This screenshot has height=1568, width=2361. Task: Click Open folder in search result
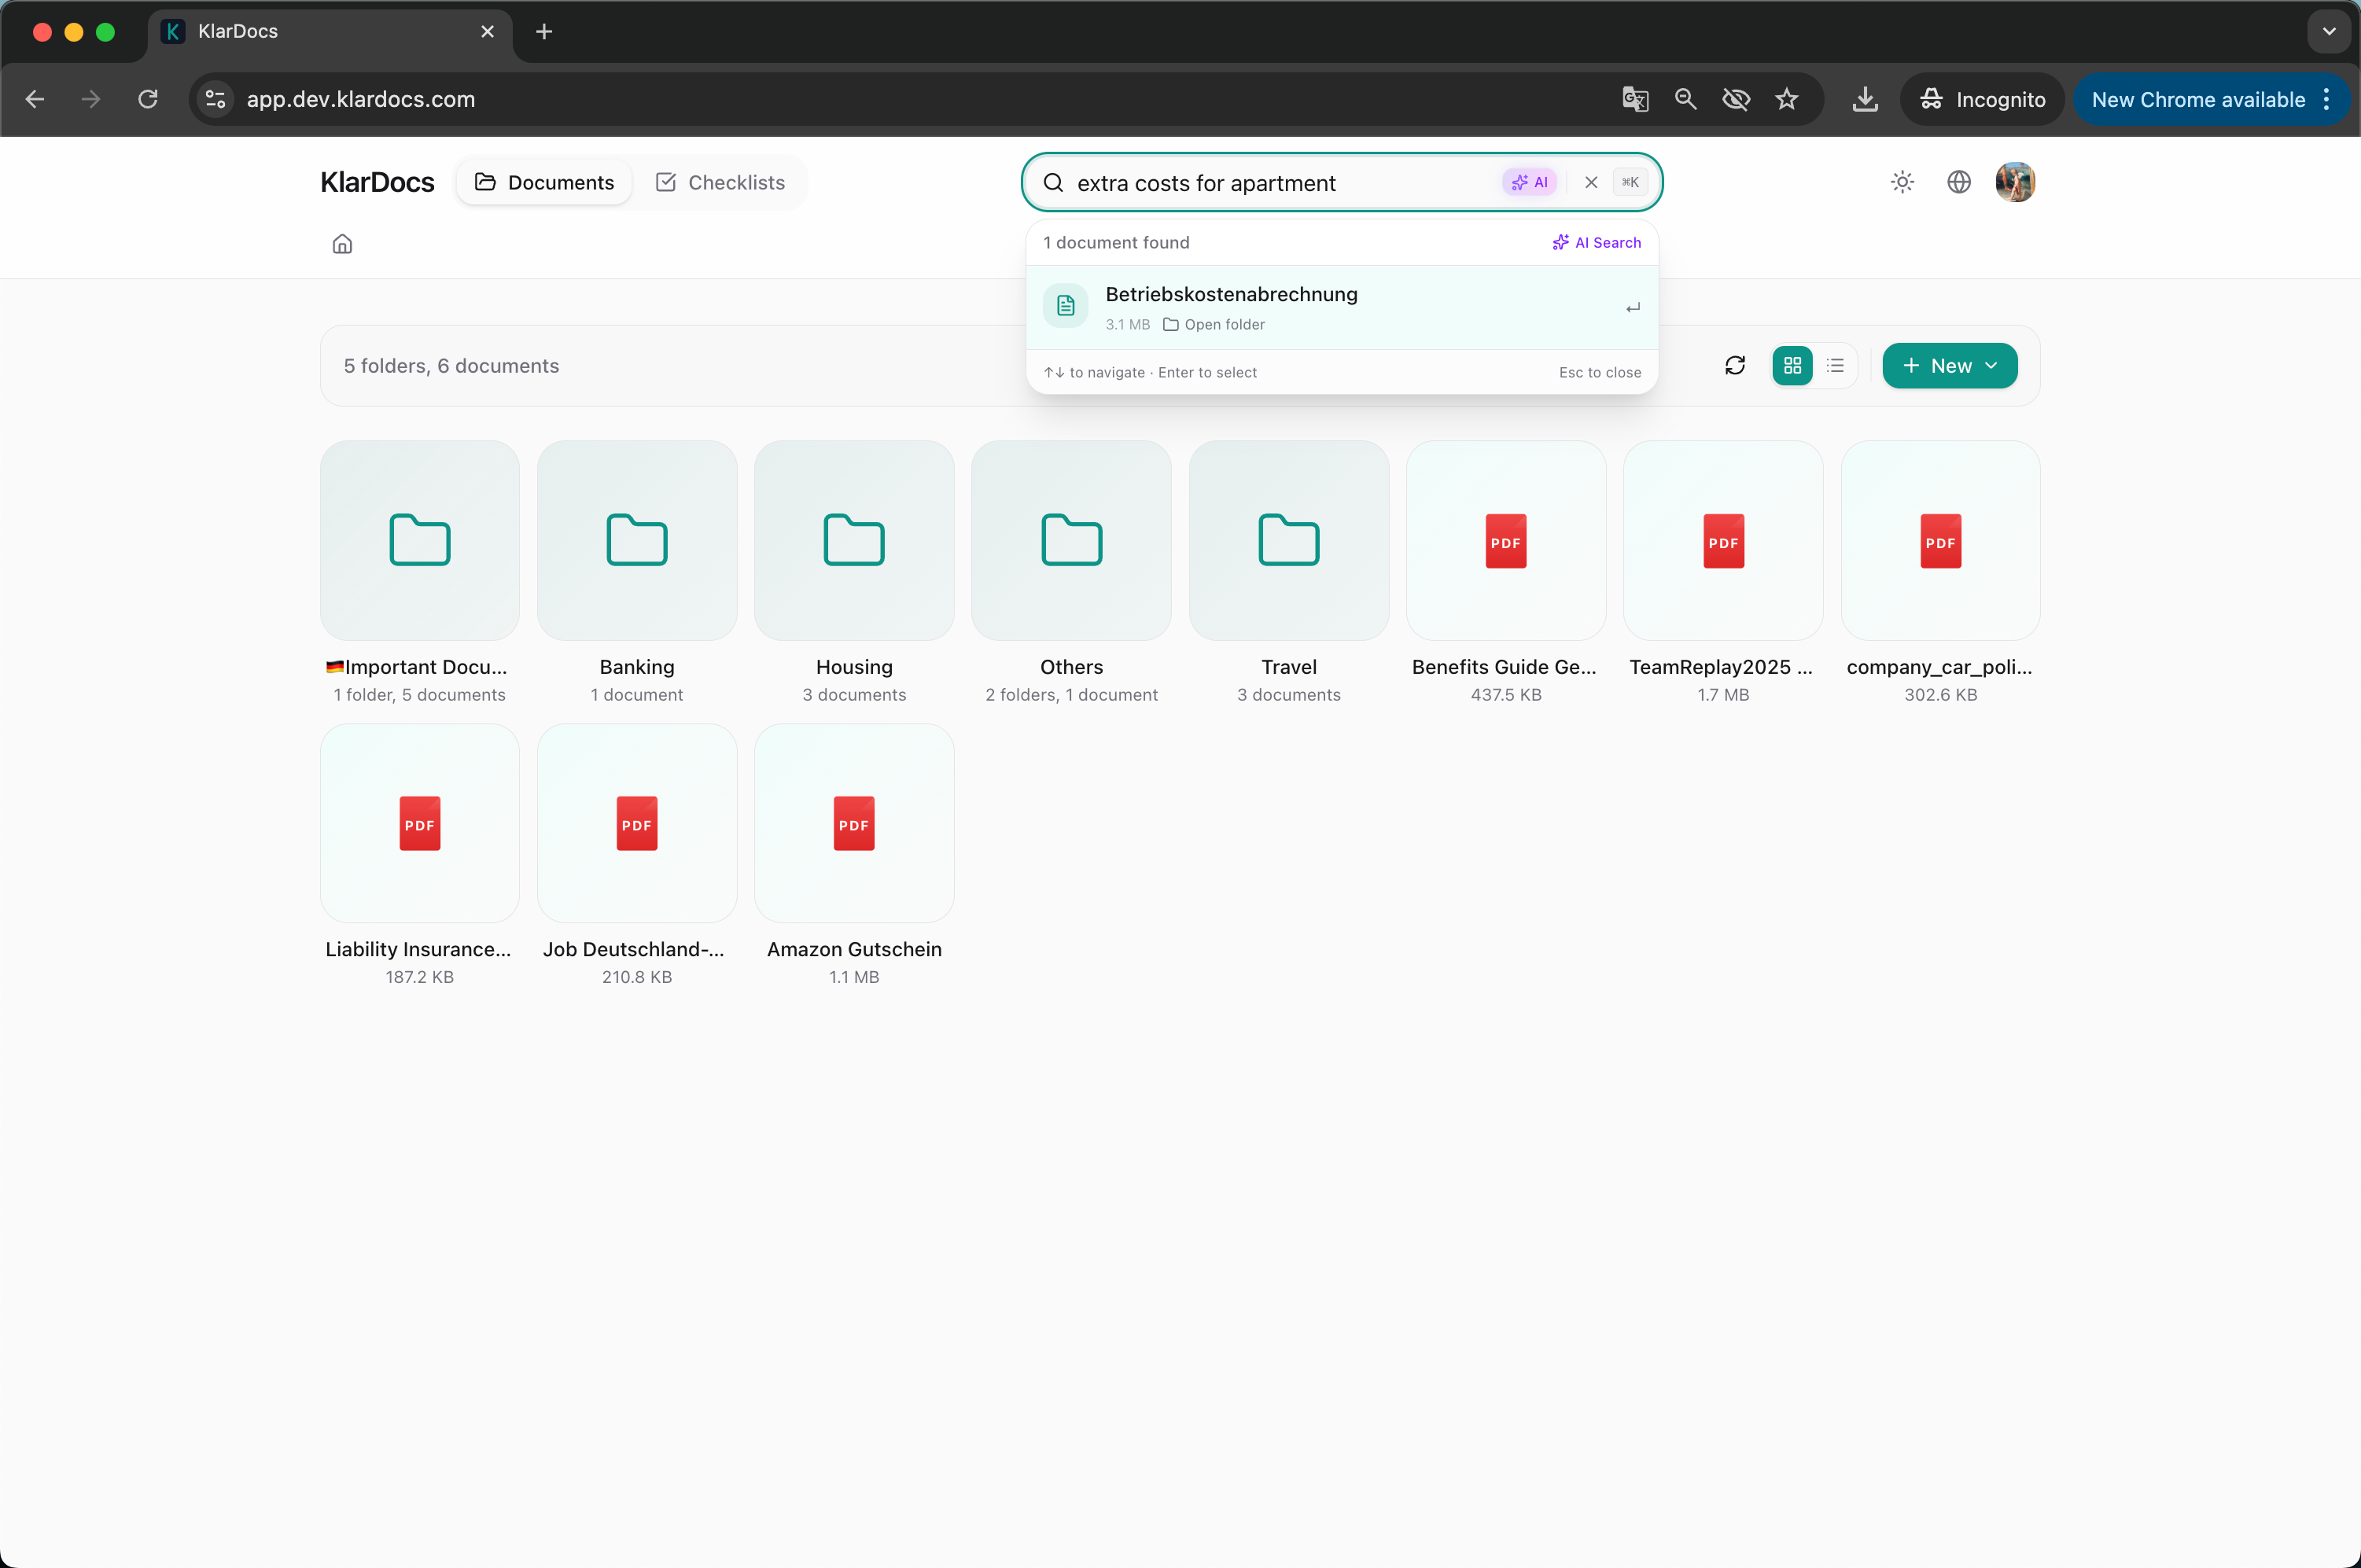pos(1214,325)
